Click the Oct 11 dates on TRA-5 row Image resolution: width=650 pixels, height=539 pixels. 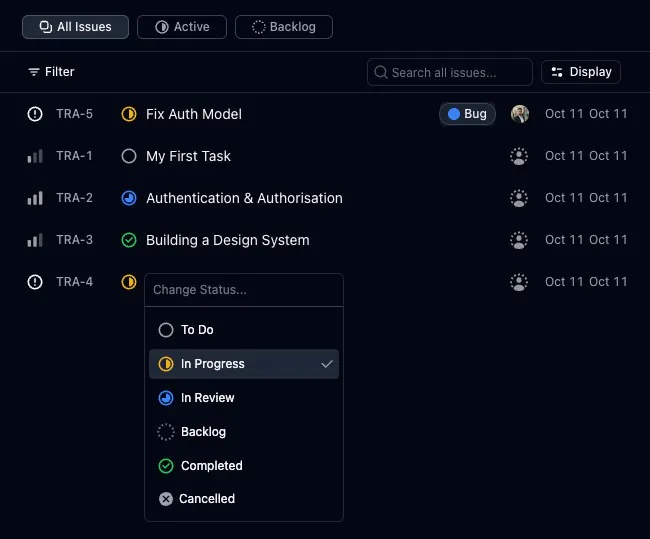click(x=586, y=114)
